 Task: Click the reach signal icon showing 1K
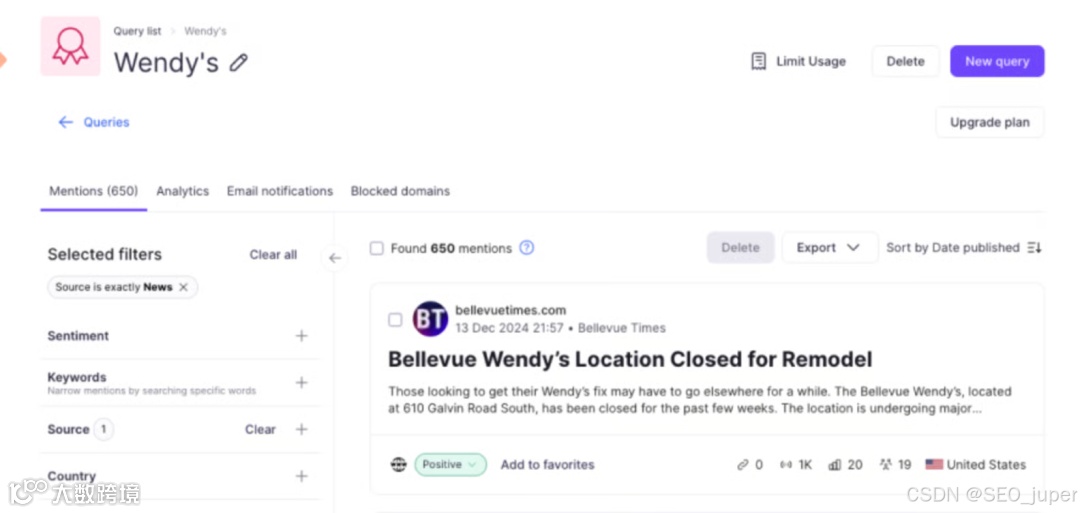786,465
